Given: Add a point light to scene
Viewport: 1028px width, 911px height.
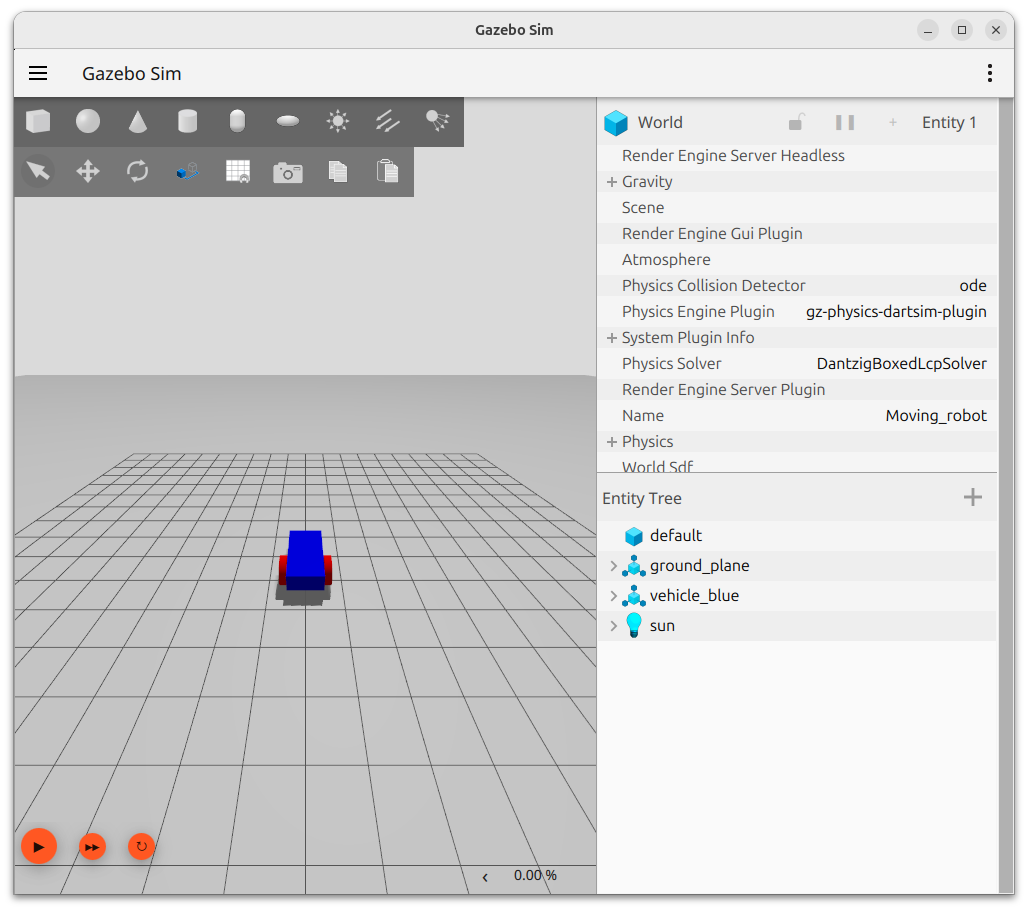Looking at the screenshot, I should [x=338, y=122].
